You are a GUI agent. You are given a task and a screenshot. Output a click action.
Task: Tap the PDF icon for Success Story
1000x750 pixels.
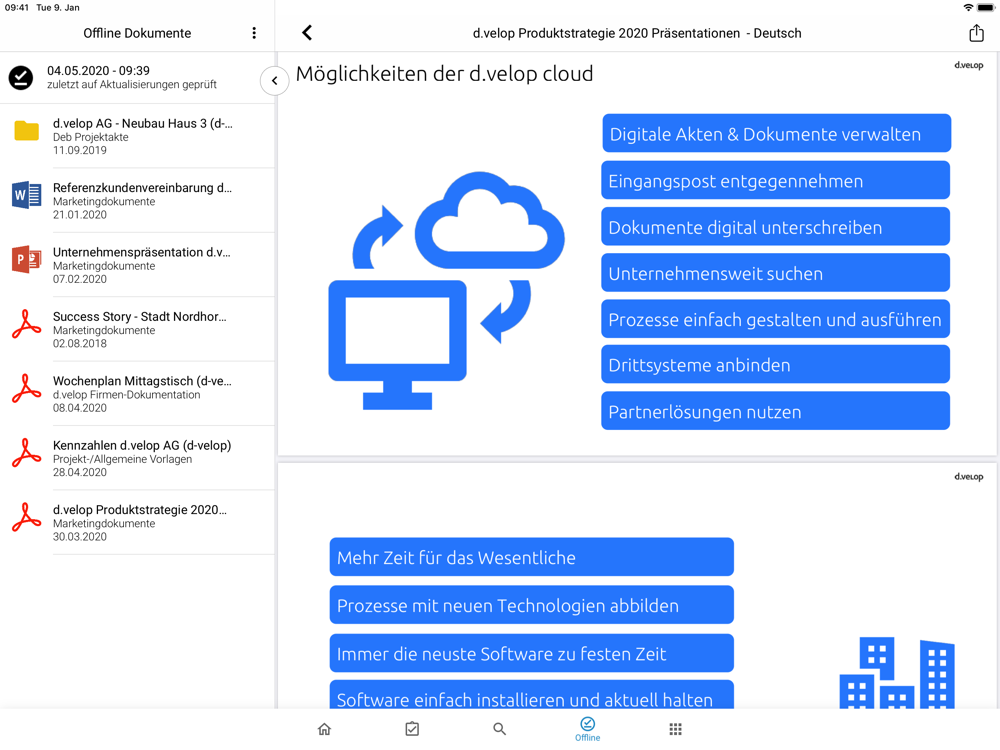27,324
